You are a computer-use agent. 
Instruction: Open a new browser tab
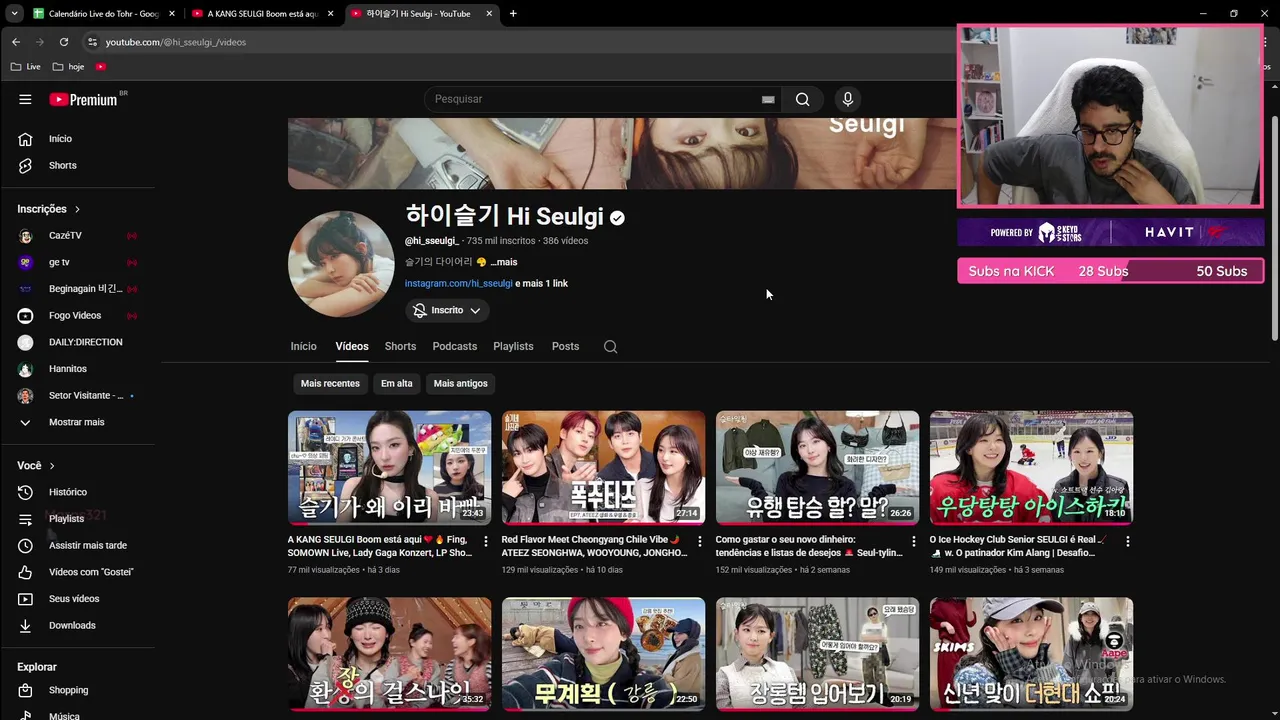click(x=513, y=14)
